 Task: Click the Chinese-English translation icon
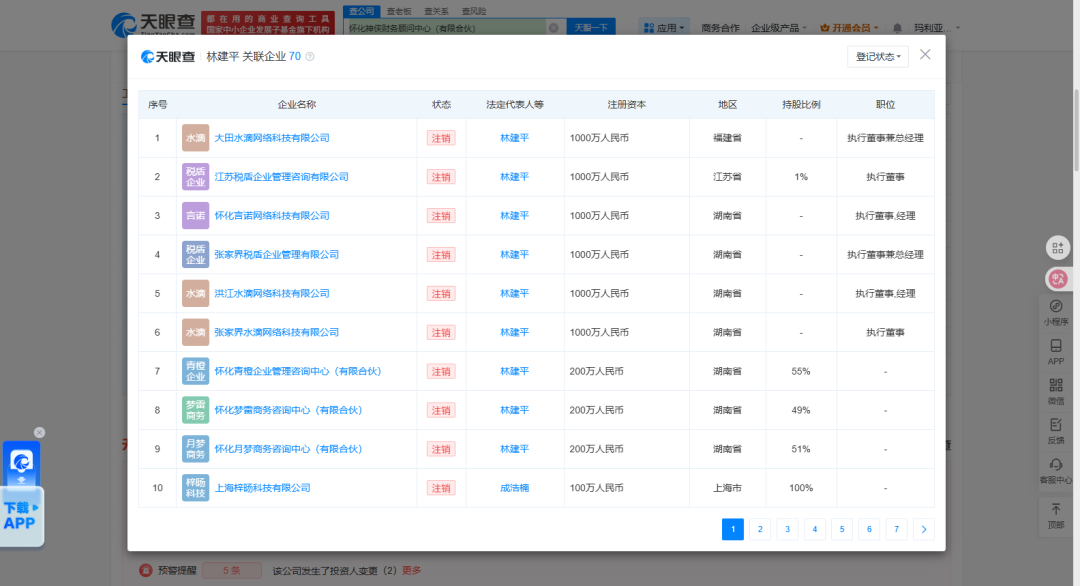pyautogui.click(x=1057, y=280)
